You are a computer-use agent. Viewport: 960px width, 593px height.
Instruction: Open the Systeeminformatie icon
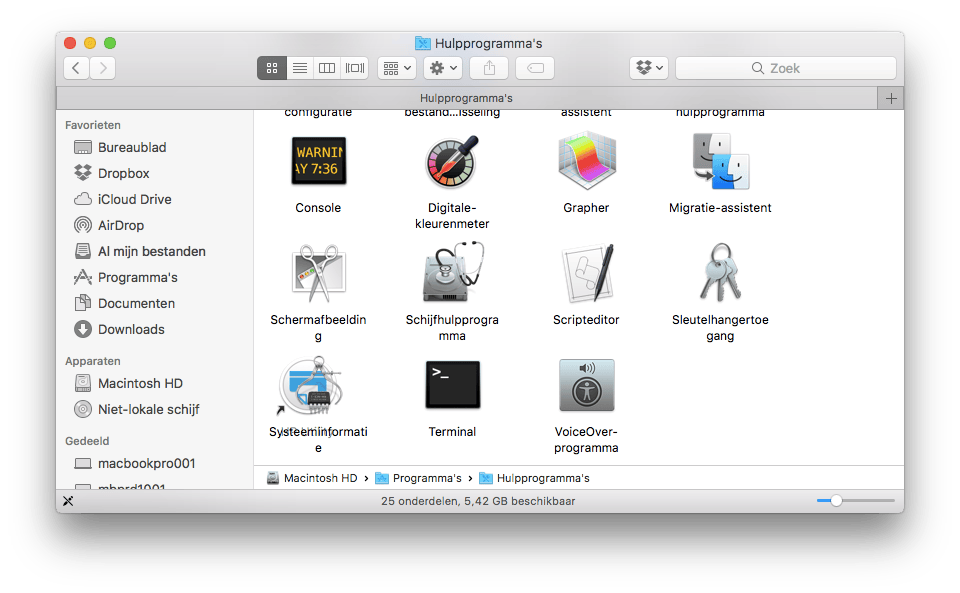click(311, 386)
